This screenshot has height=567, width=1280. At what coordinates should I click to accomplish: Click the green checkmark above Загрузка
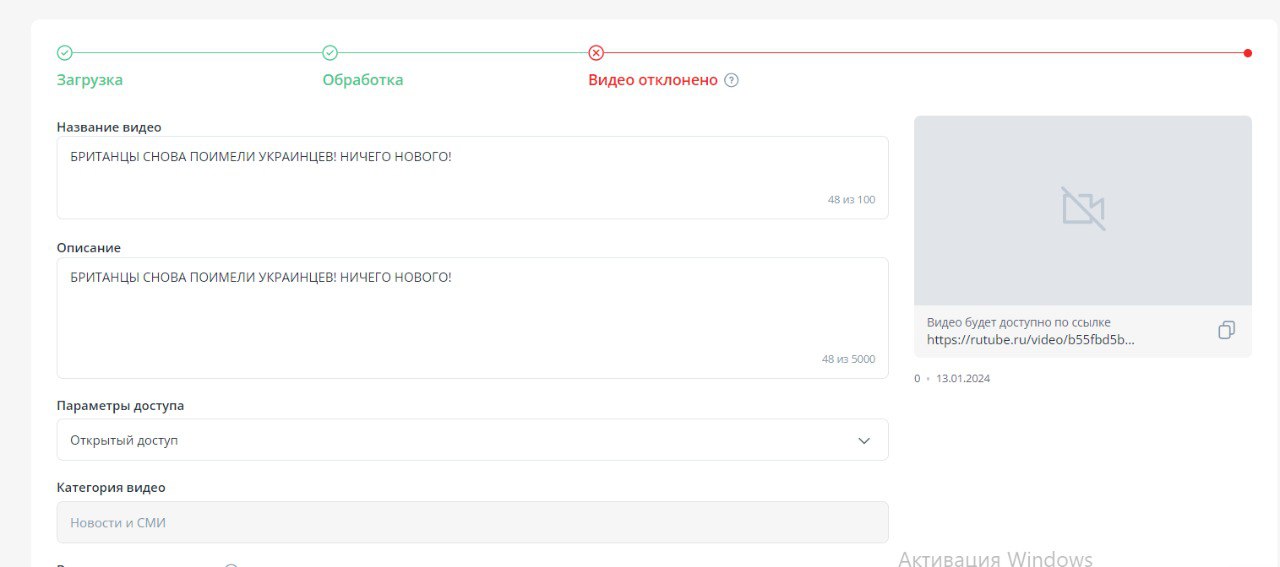[64, 53]
